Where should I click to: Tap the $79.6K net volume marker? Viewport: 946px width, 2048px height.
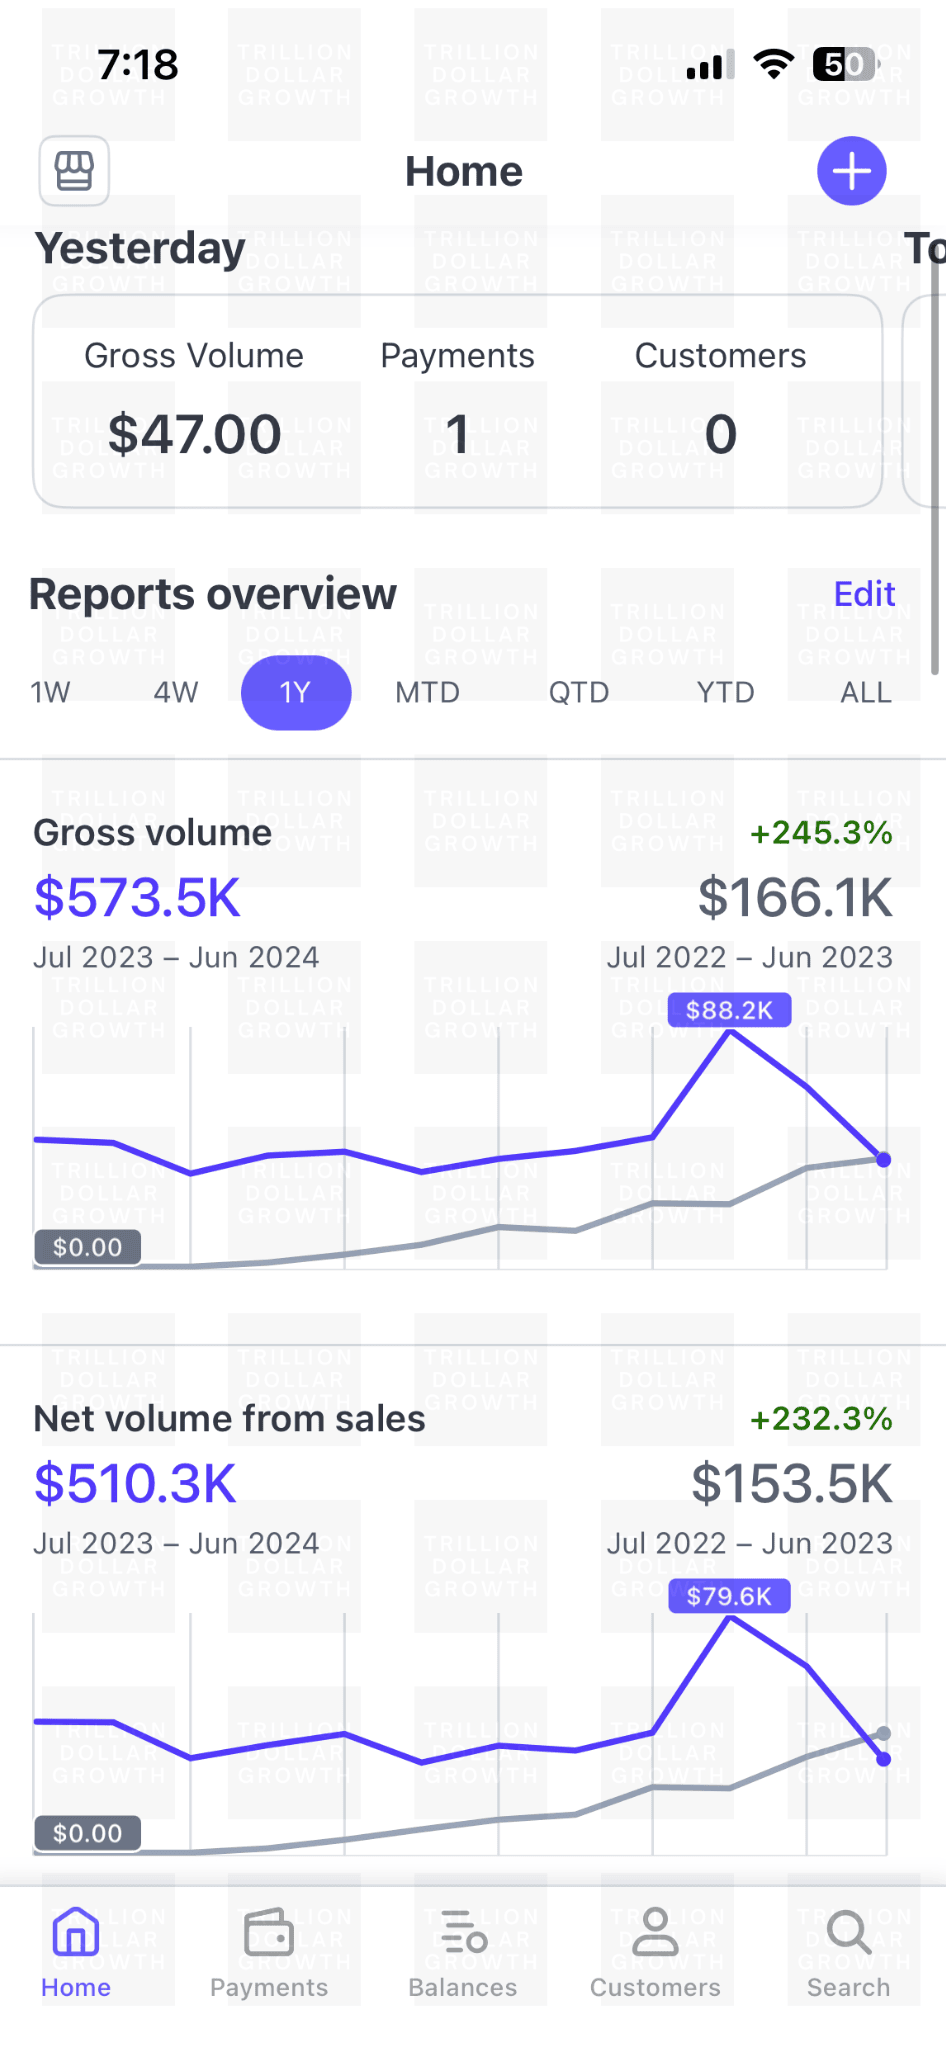click(x=729, y=1596)
